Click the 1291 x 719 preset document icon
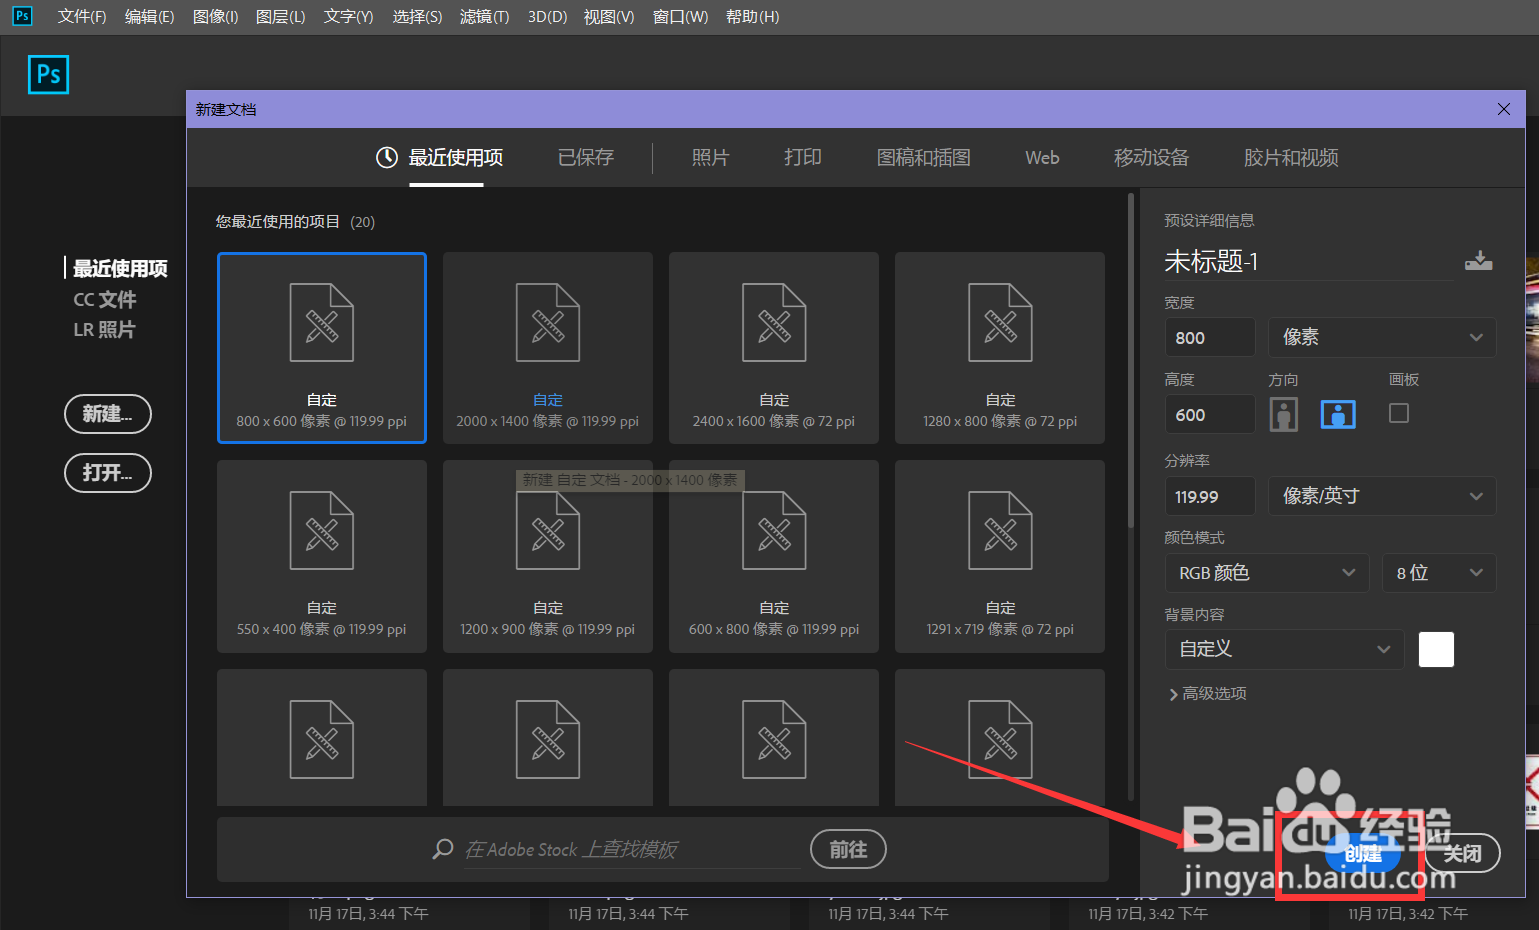Image resolution: width=1539 pixels, height=930 pixels. [x=1000, y=530]
